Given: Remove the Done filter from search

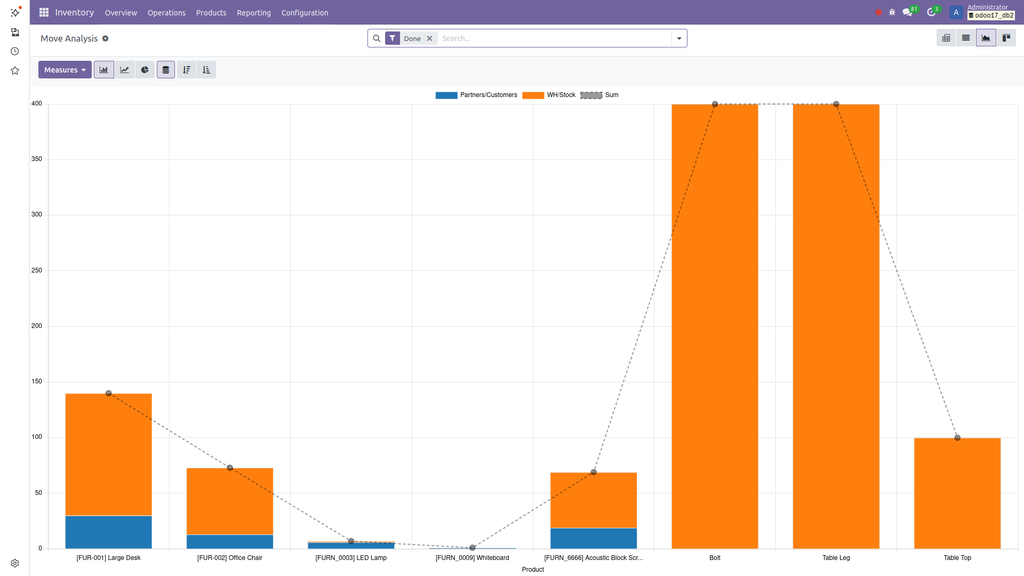Looking at the screenshot, I should 430,38.
